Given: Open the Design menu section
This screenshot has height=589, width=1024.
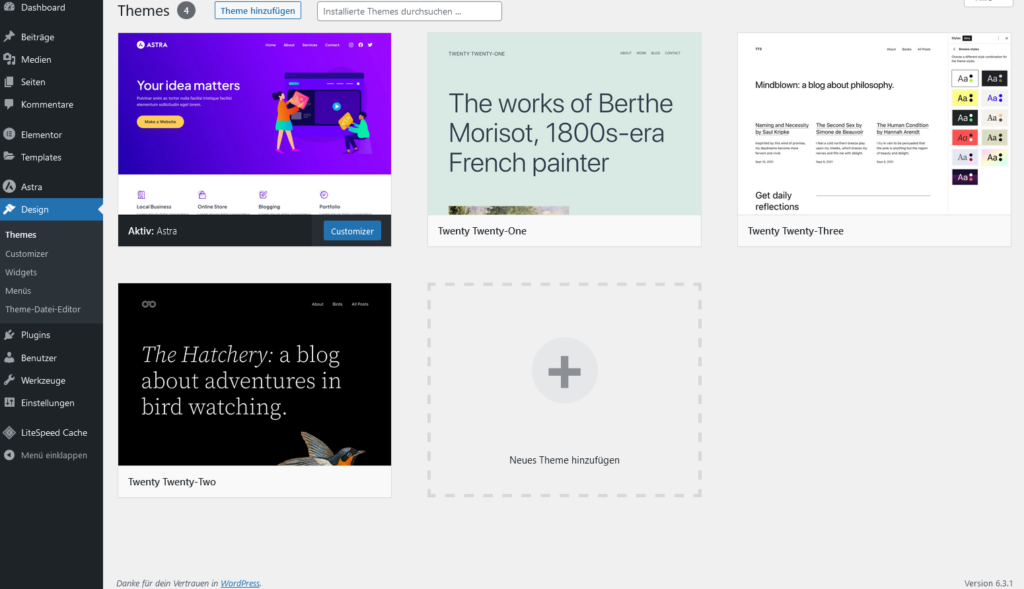Looking at the screenshot, I should 34,210.
